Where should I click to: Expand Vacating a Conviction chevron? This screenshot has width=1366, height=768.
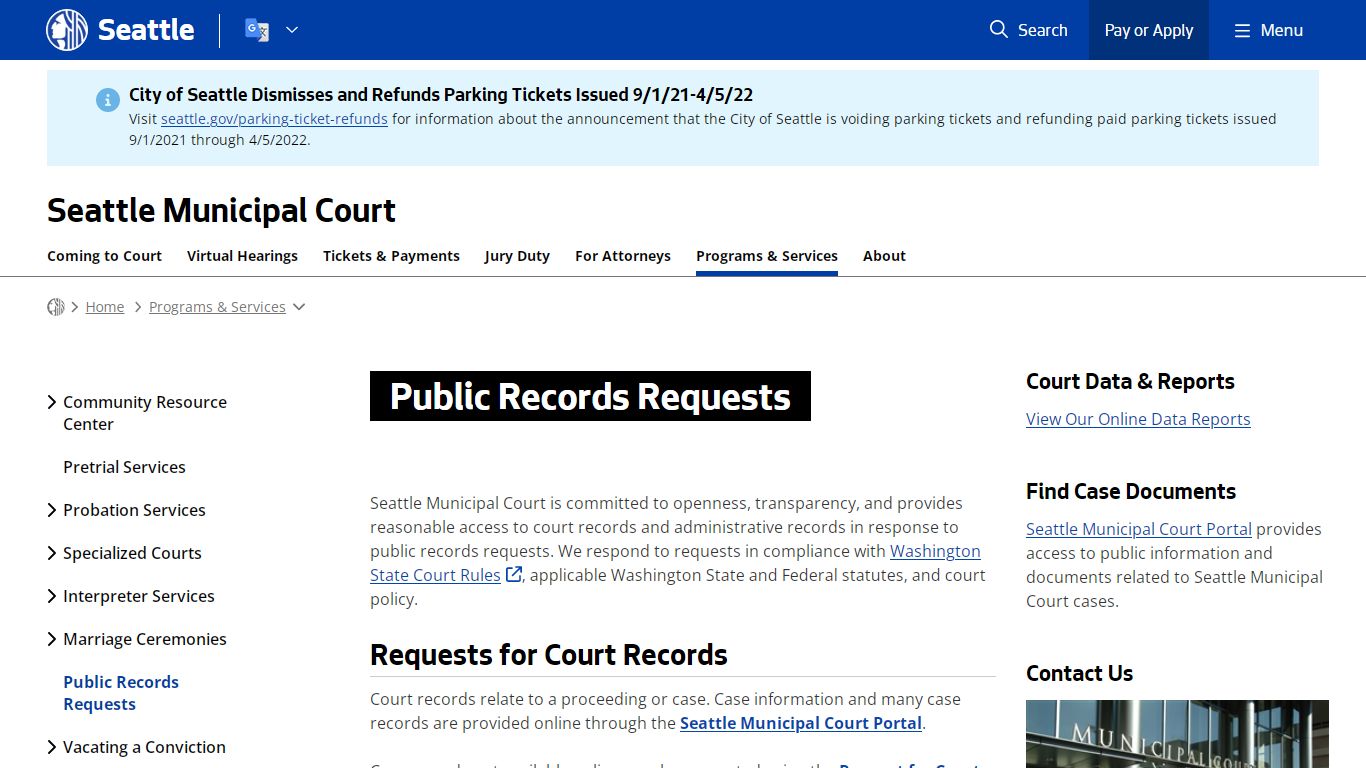tap(52, 747)
